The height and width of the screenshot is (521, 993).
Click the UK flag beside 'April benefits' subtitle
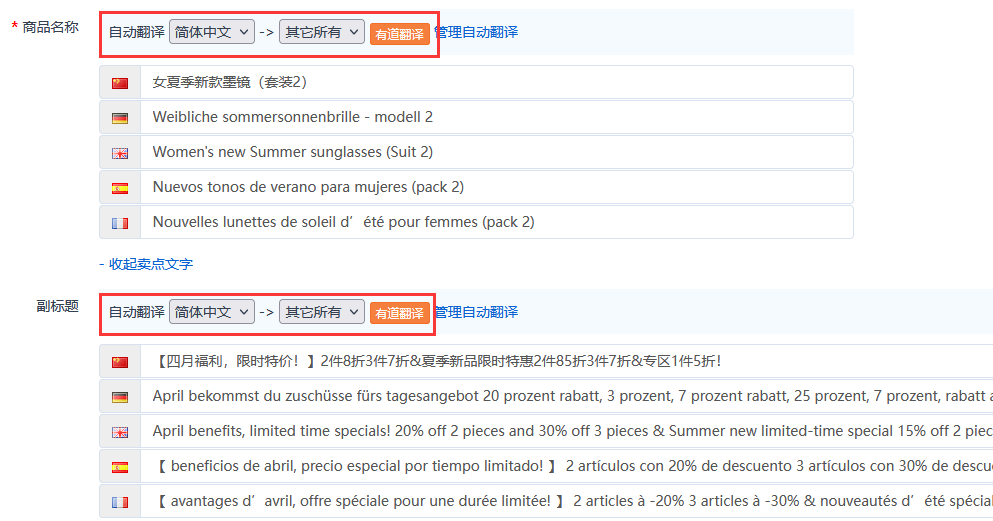coord(120,432)
